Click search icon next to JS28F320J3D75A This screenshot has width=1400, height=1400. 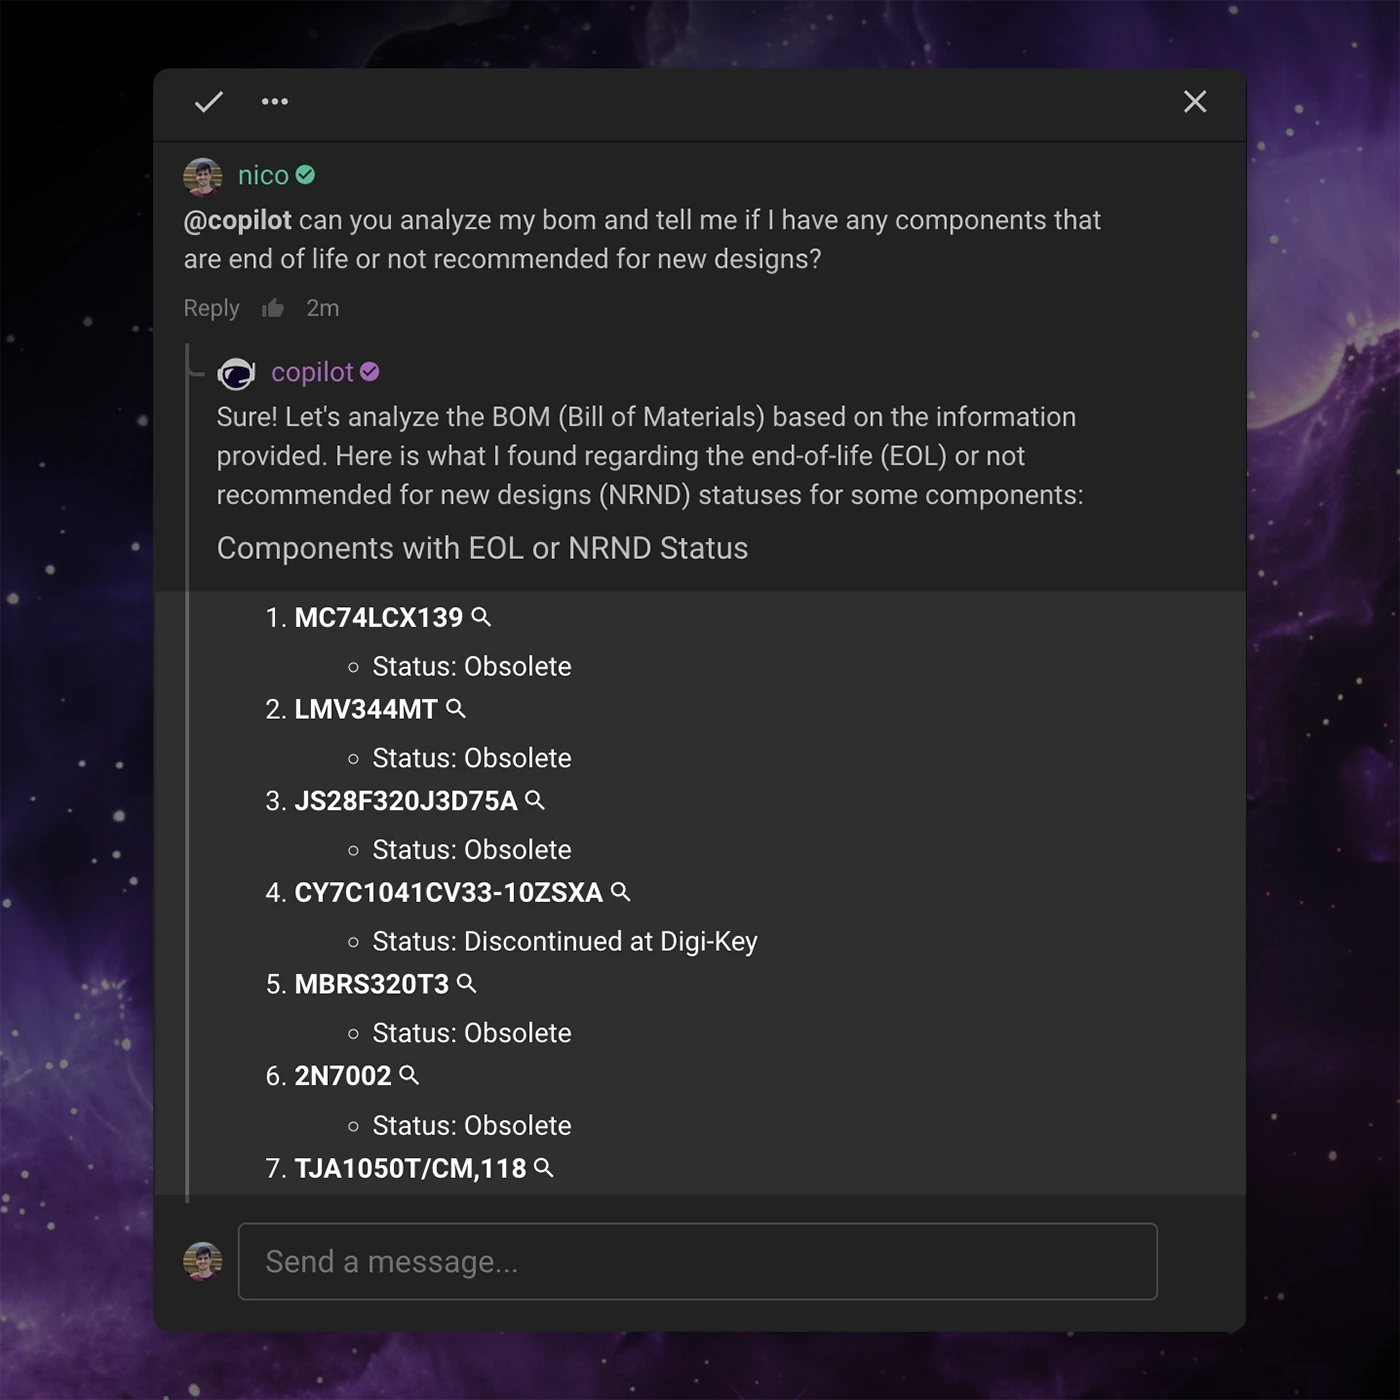(x=535, y=800)
